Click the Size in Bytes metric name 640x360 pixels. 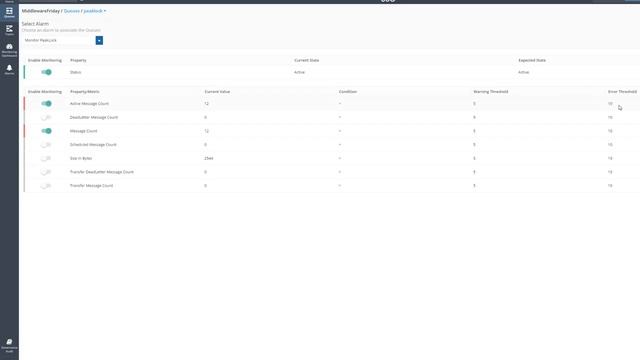click(81, 158)
